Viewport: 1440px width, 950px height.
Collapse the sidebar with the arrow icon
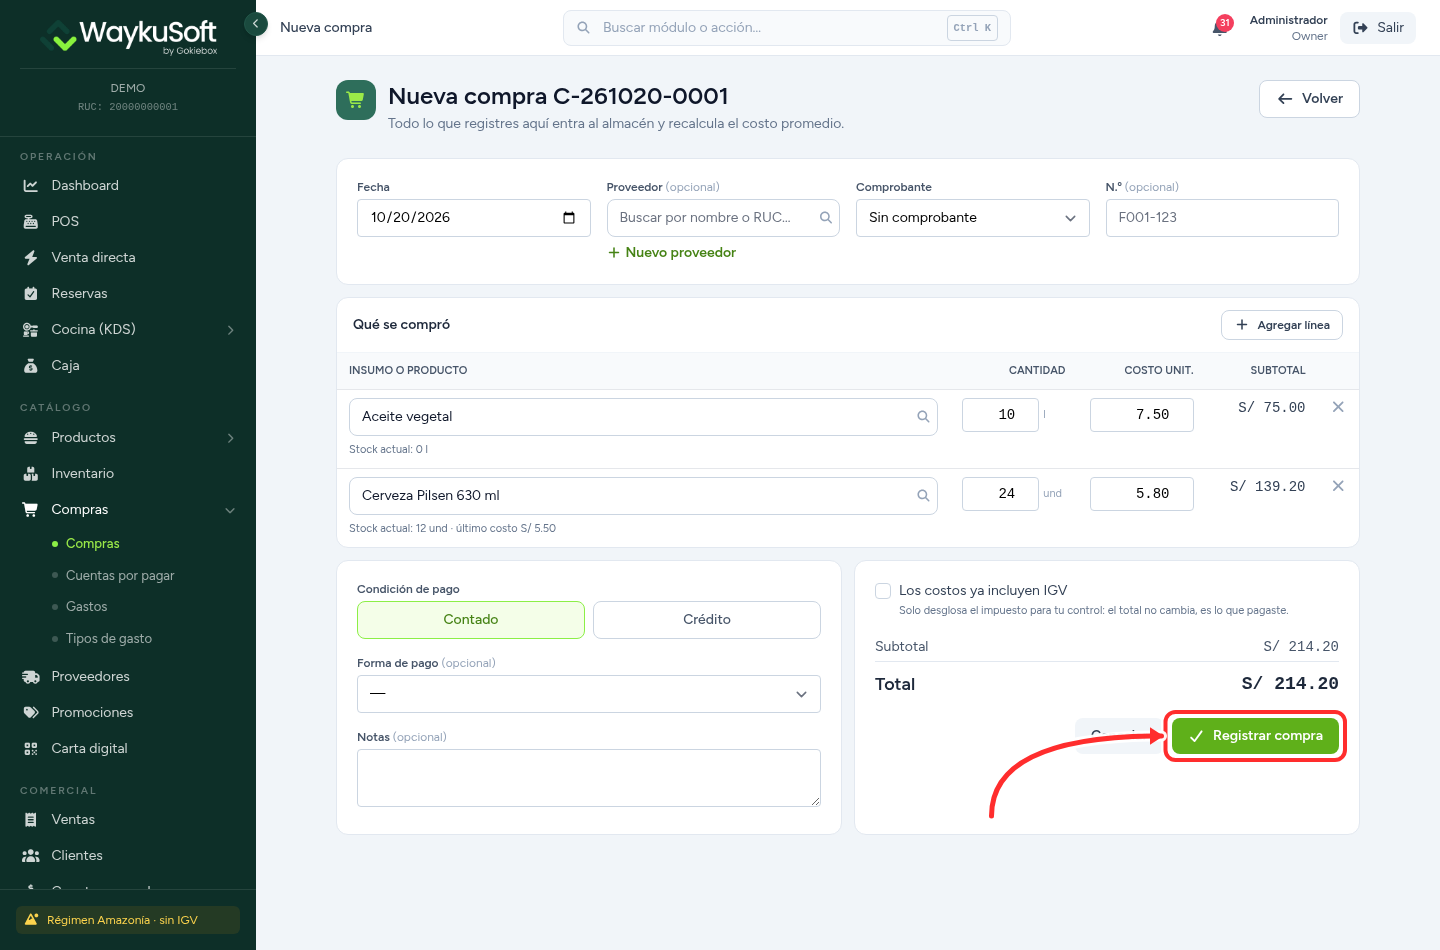pos(256,23)
